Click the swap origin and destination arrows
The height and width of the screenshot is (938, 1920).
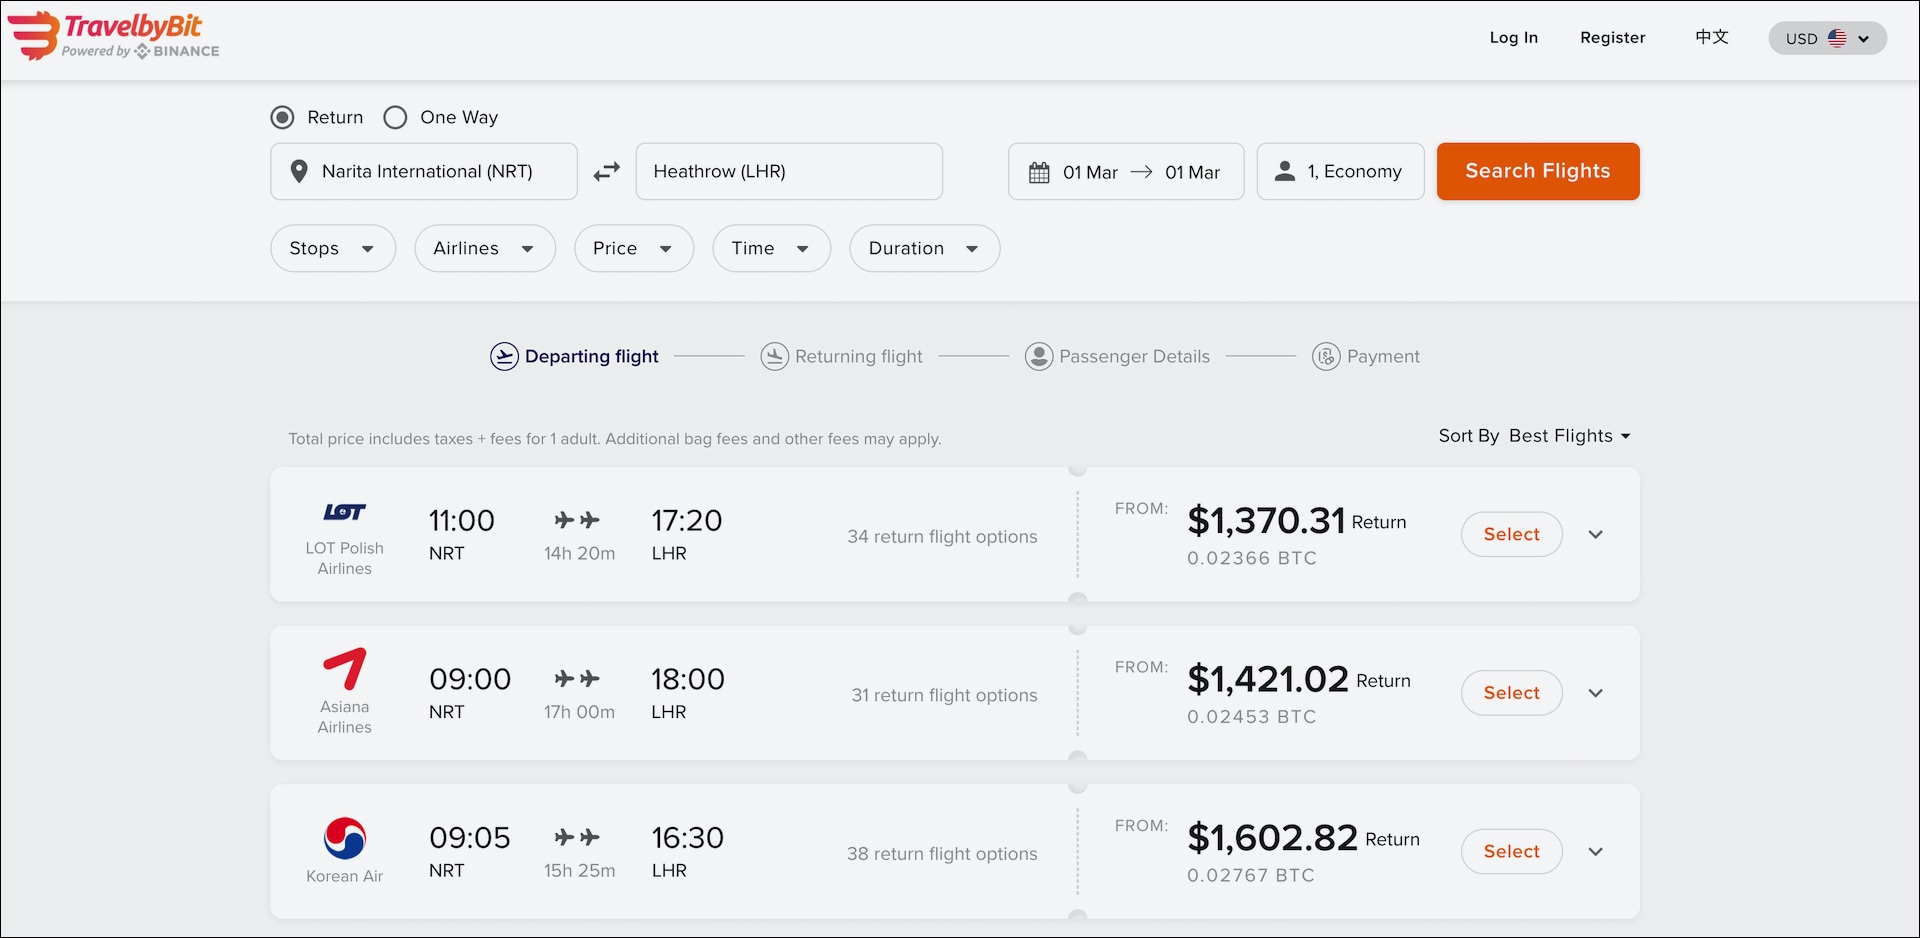pos(607,172)
